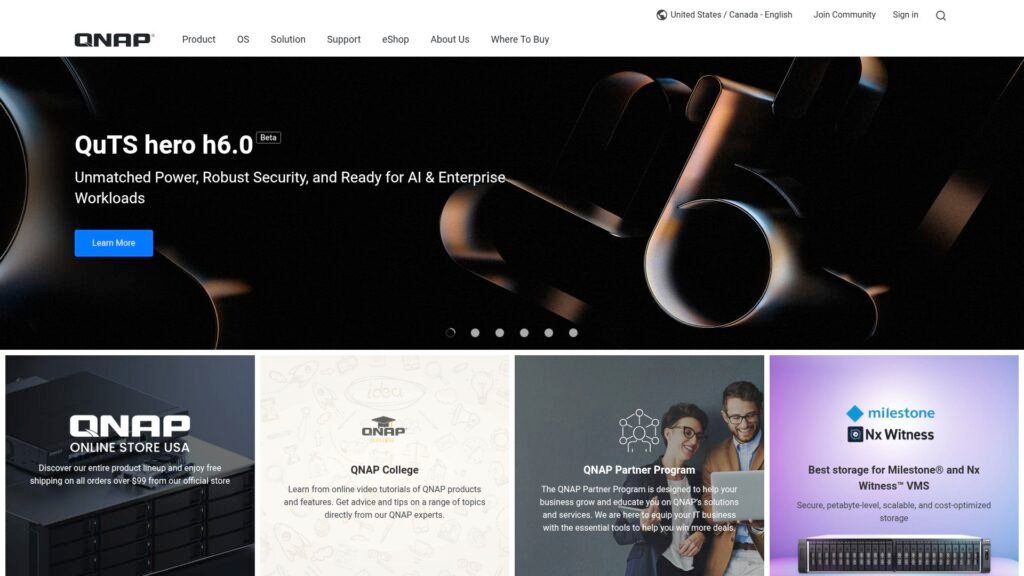The width and height of the screenshot is (1024, 576).
Task: Click the QNAP College graduation cap logo
Action: (384, 428)
